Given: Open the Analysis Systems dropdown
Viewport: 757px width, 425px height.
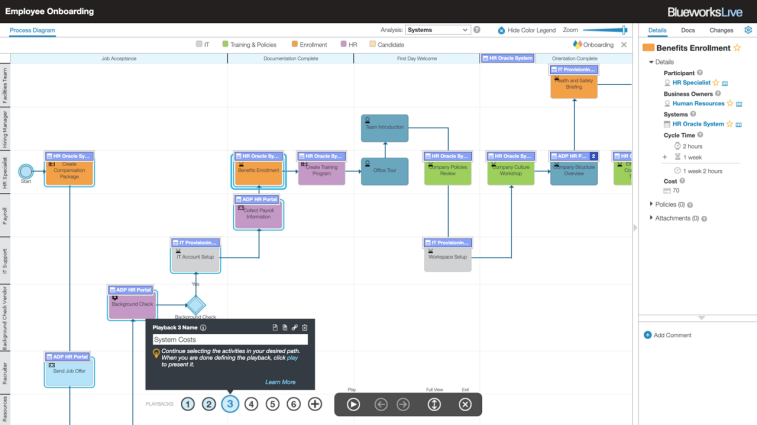Looking at the screenshot, I should pyautogui.click(x=437, y=30).
